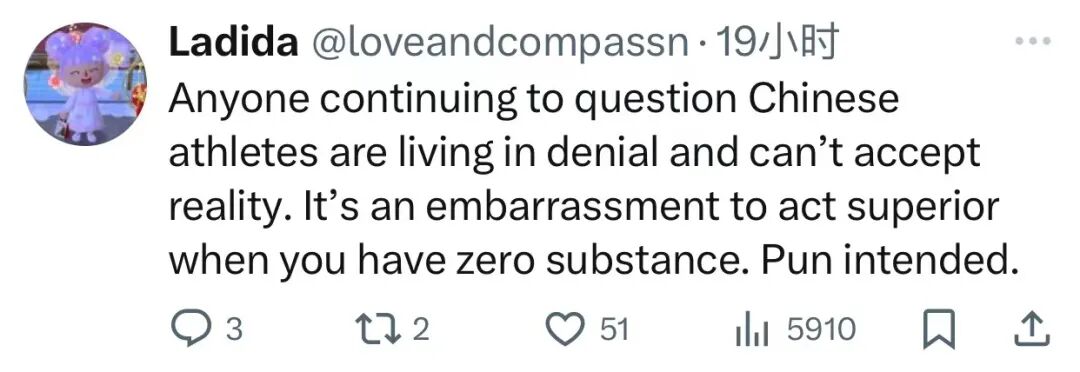The width and height of the screenshot is (1080, 372).
Task: Open the Ladida display name profile link
Action: pos(233,43)
